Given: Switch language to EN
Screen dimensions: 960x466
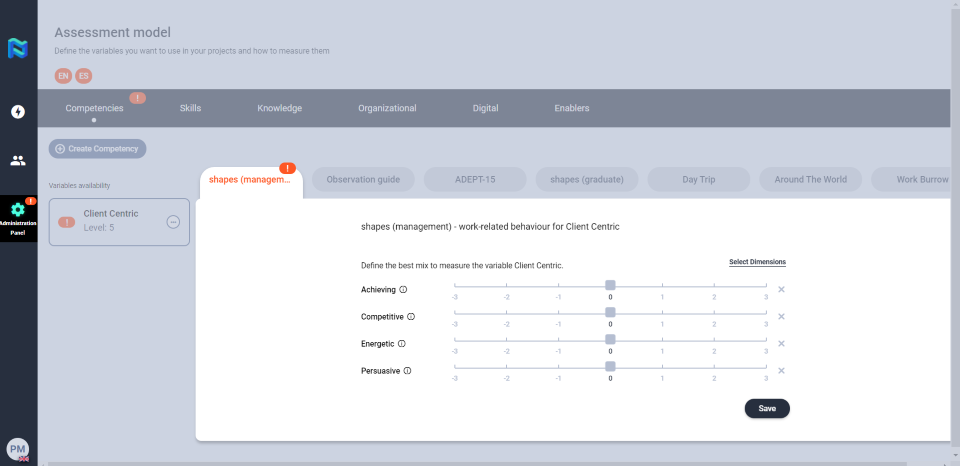Looking at the screenshot, I should coord(63,76).
